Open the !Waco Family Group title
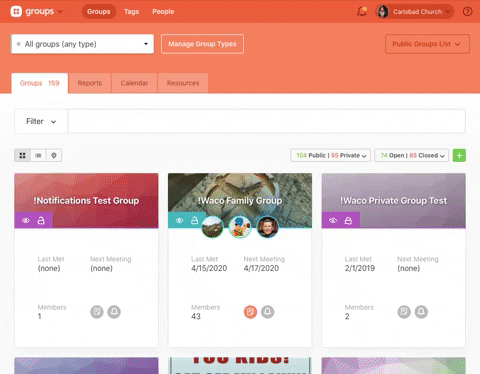The image size is (480, 374). click(x=240, y=201)
